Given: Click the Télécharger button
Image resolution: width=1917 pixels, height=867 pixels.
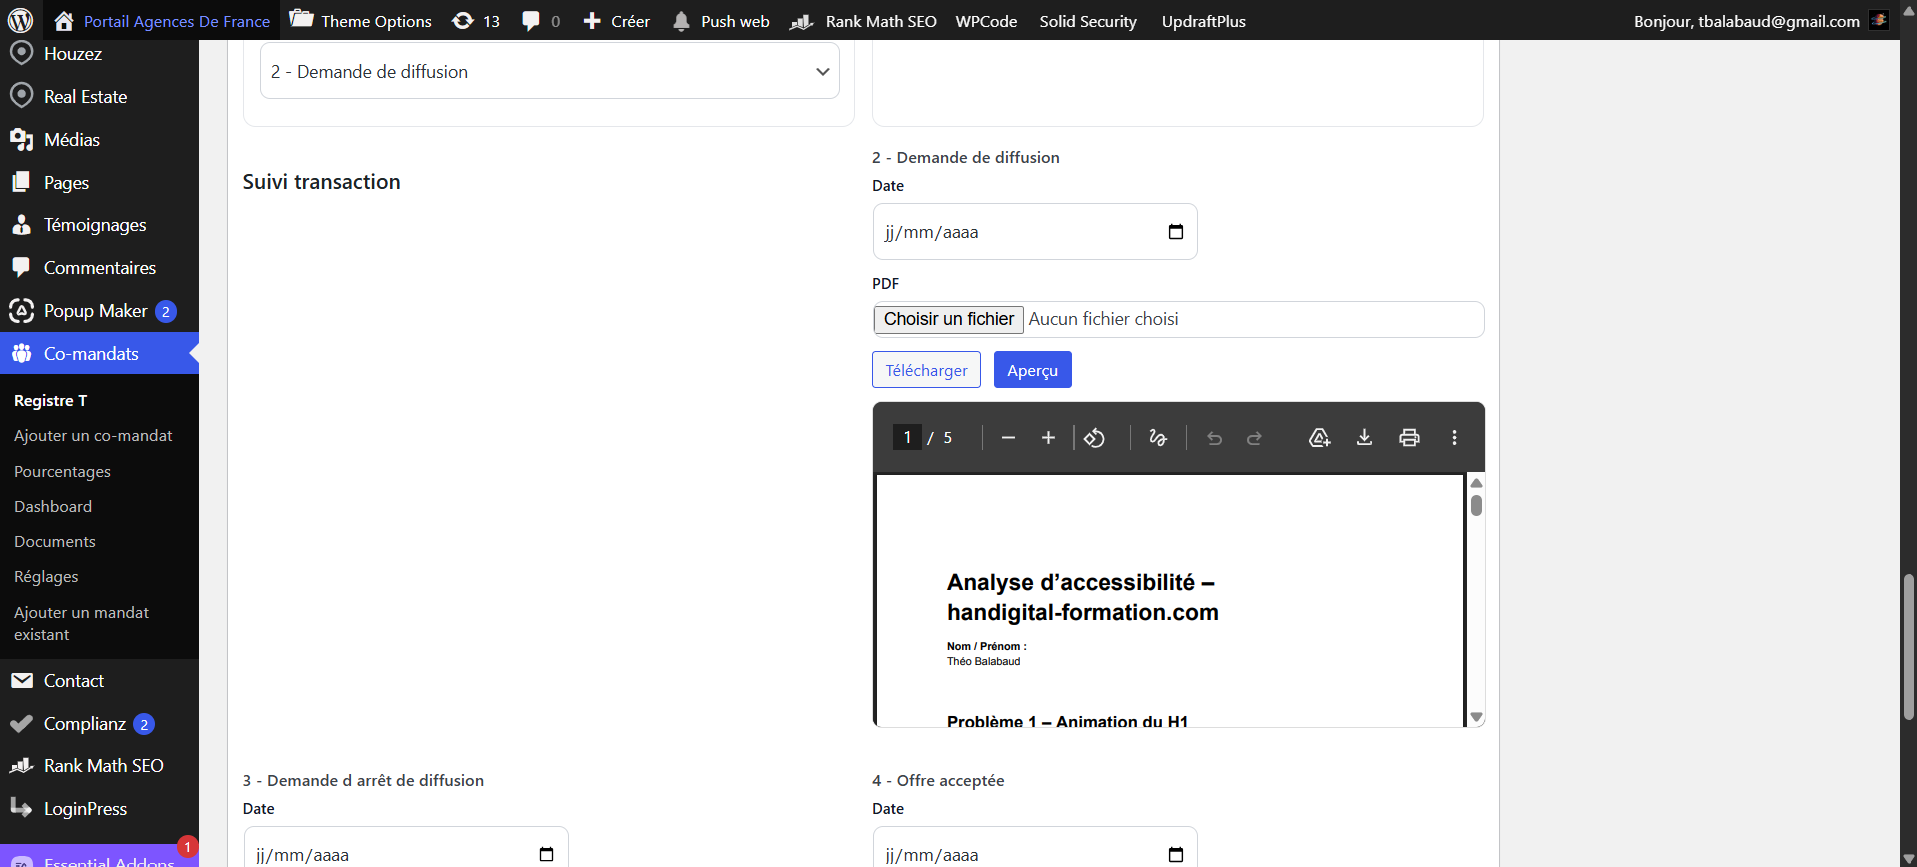Looking at the screenshot, I should tap(926, 370).
